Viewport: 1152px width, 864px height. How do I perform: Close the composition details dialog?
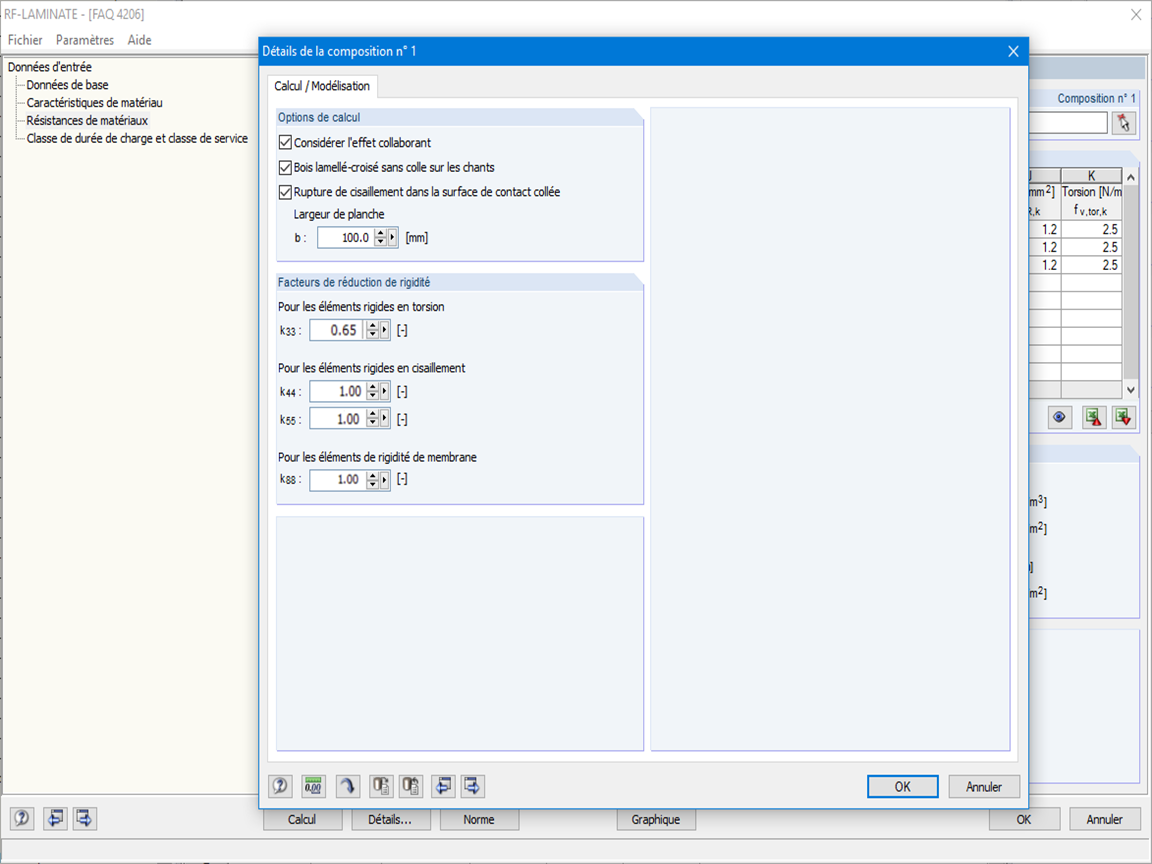(1013, 51)
